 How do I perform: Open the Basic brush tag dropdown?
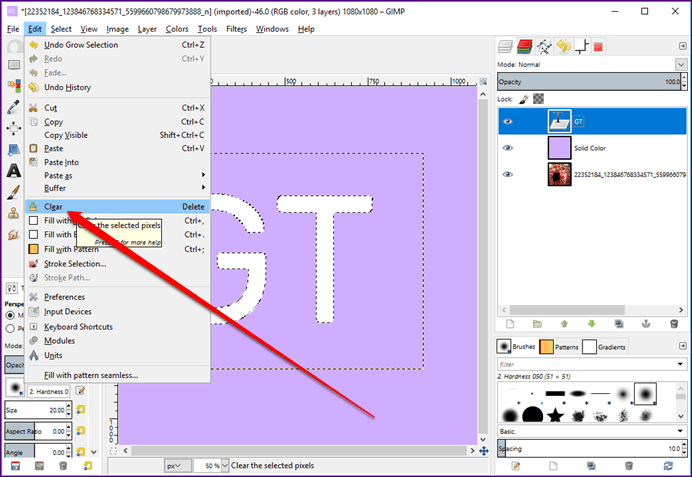tap(680, 431)
